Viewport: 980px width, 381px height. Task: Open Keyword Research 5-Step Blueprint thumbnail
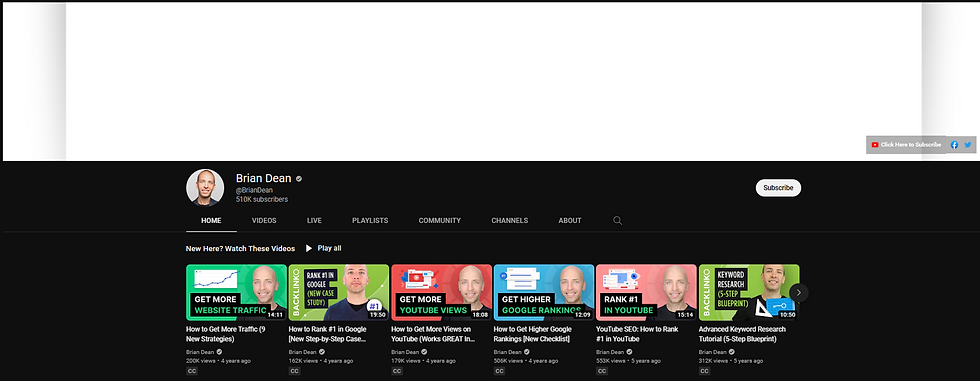pyautogui.click(x=749, y=292)
